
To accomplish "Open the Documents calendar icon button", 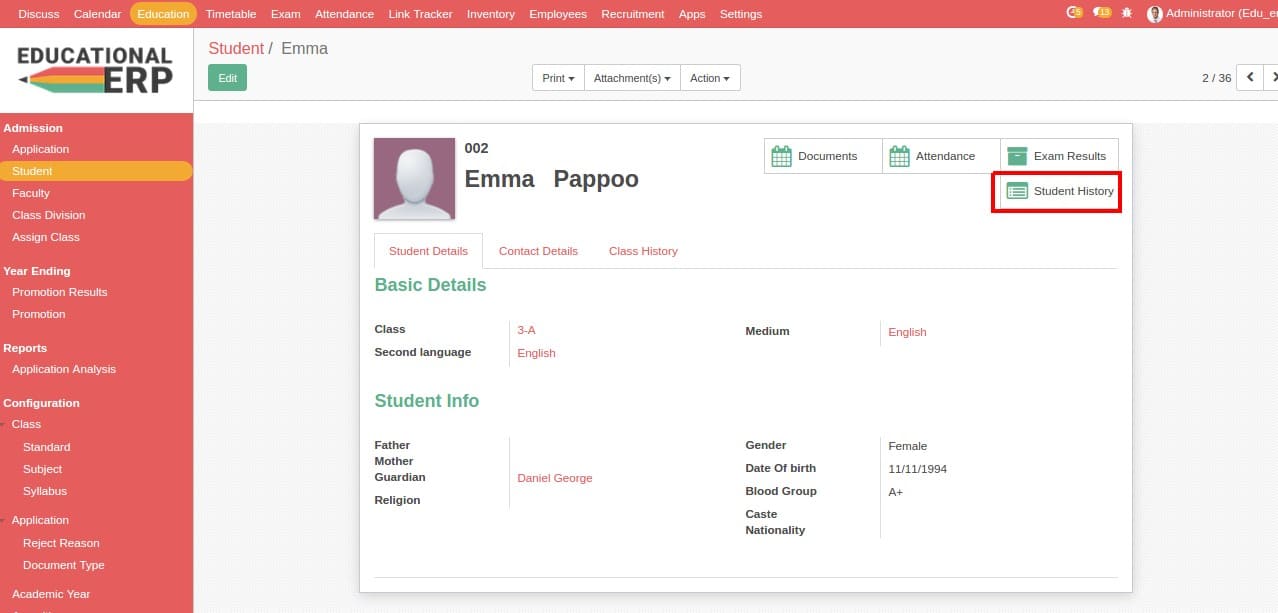I will tap(782, 156).
